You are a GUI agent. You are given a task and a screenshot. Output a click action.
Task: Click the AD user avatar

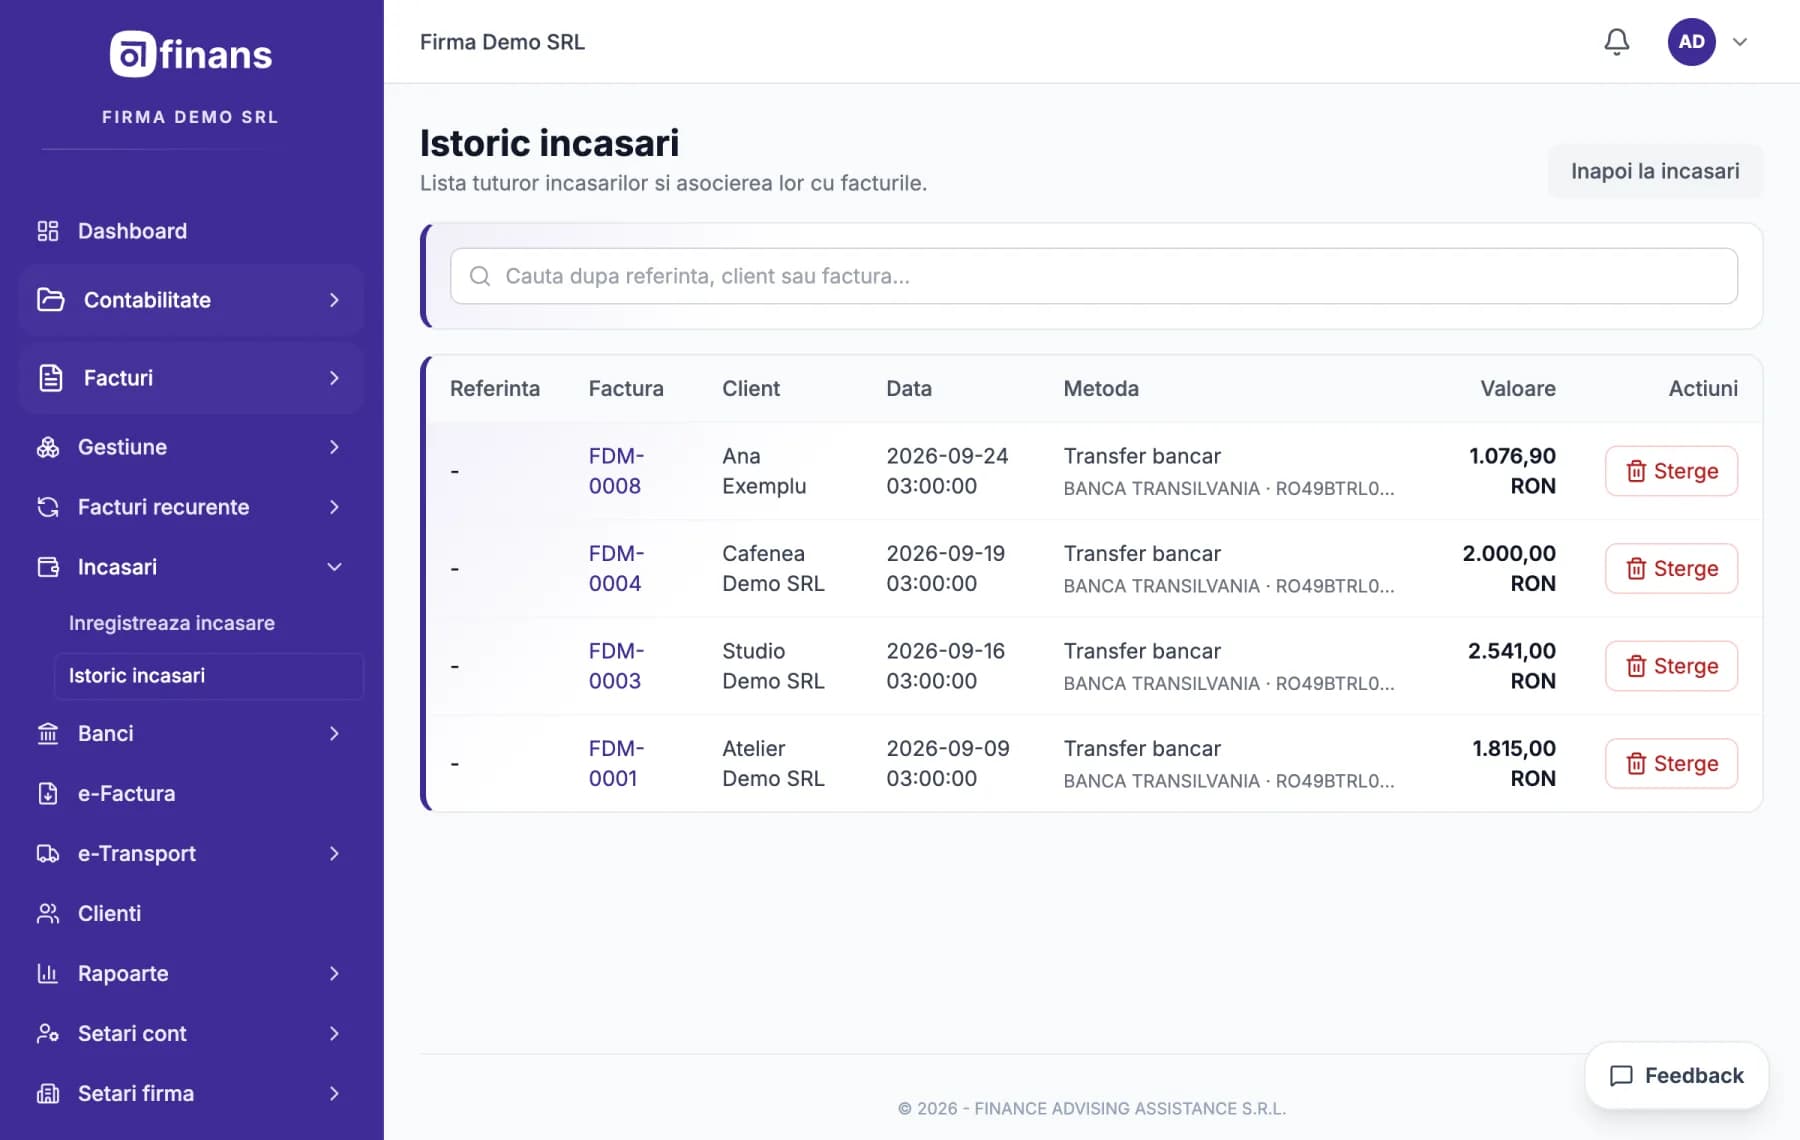[x=1691, y=42]
